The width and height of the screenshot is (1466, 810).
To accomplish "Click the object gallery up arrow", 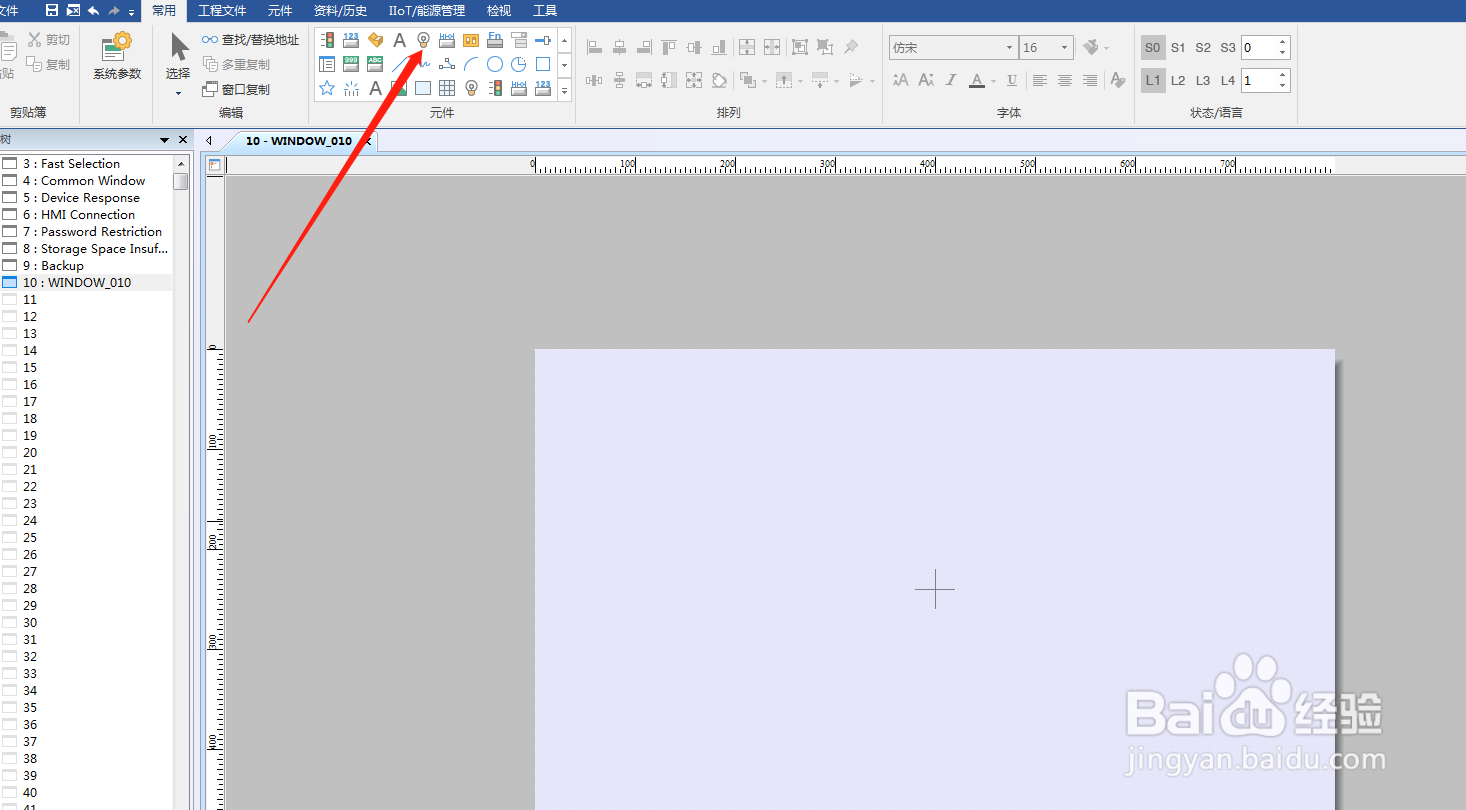I will pyautogui.click(x=565, y=41).
